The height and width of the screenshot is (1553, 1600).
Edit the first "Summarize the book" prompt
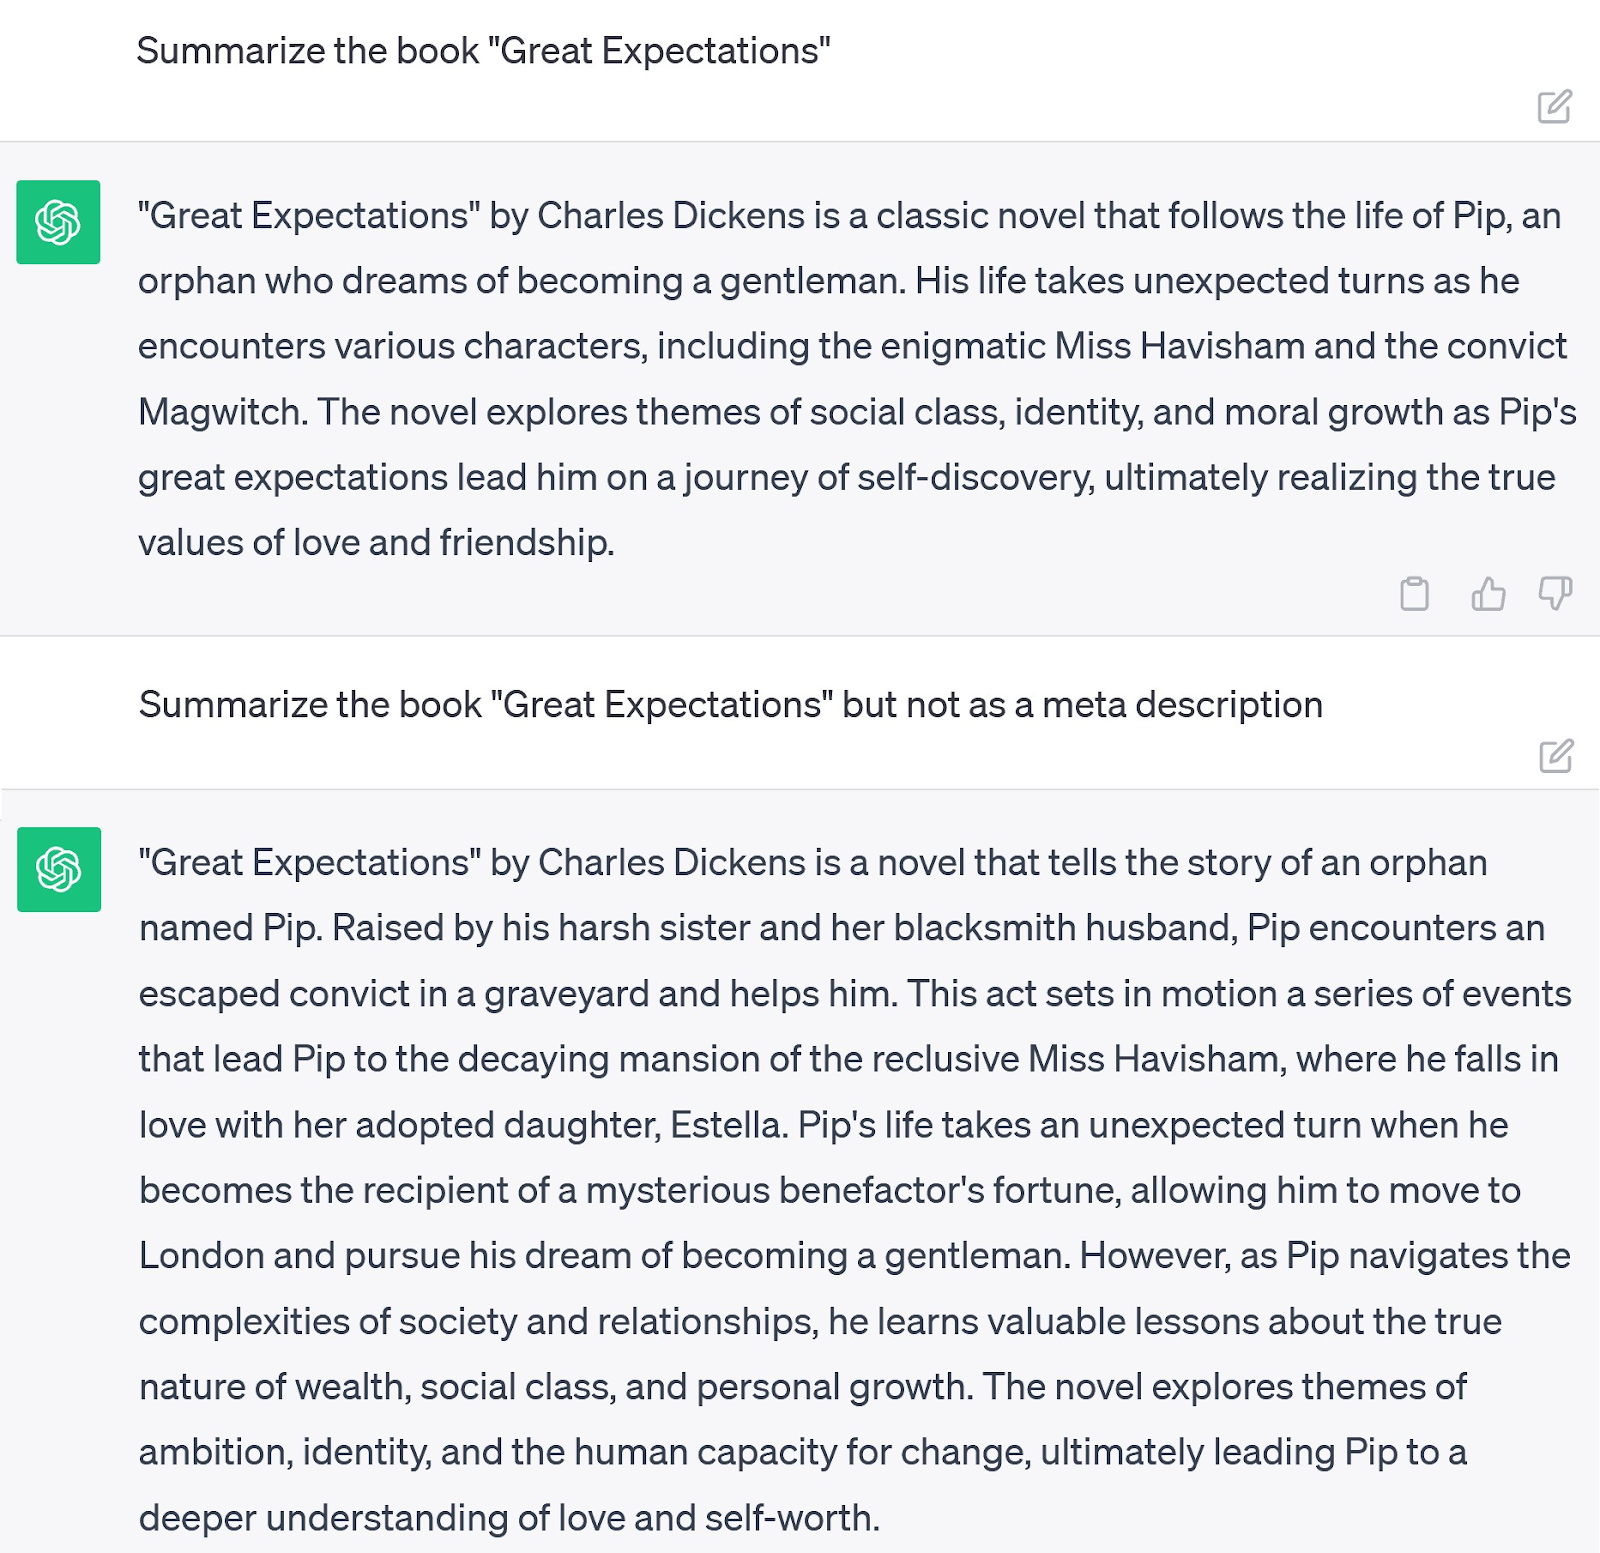(x=1554, y=106)
